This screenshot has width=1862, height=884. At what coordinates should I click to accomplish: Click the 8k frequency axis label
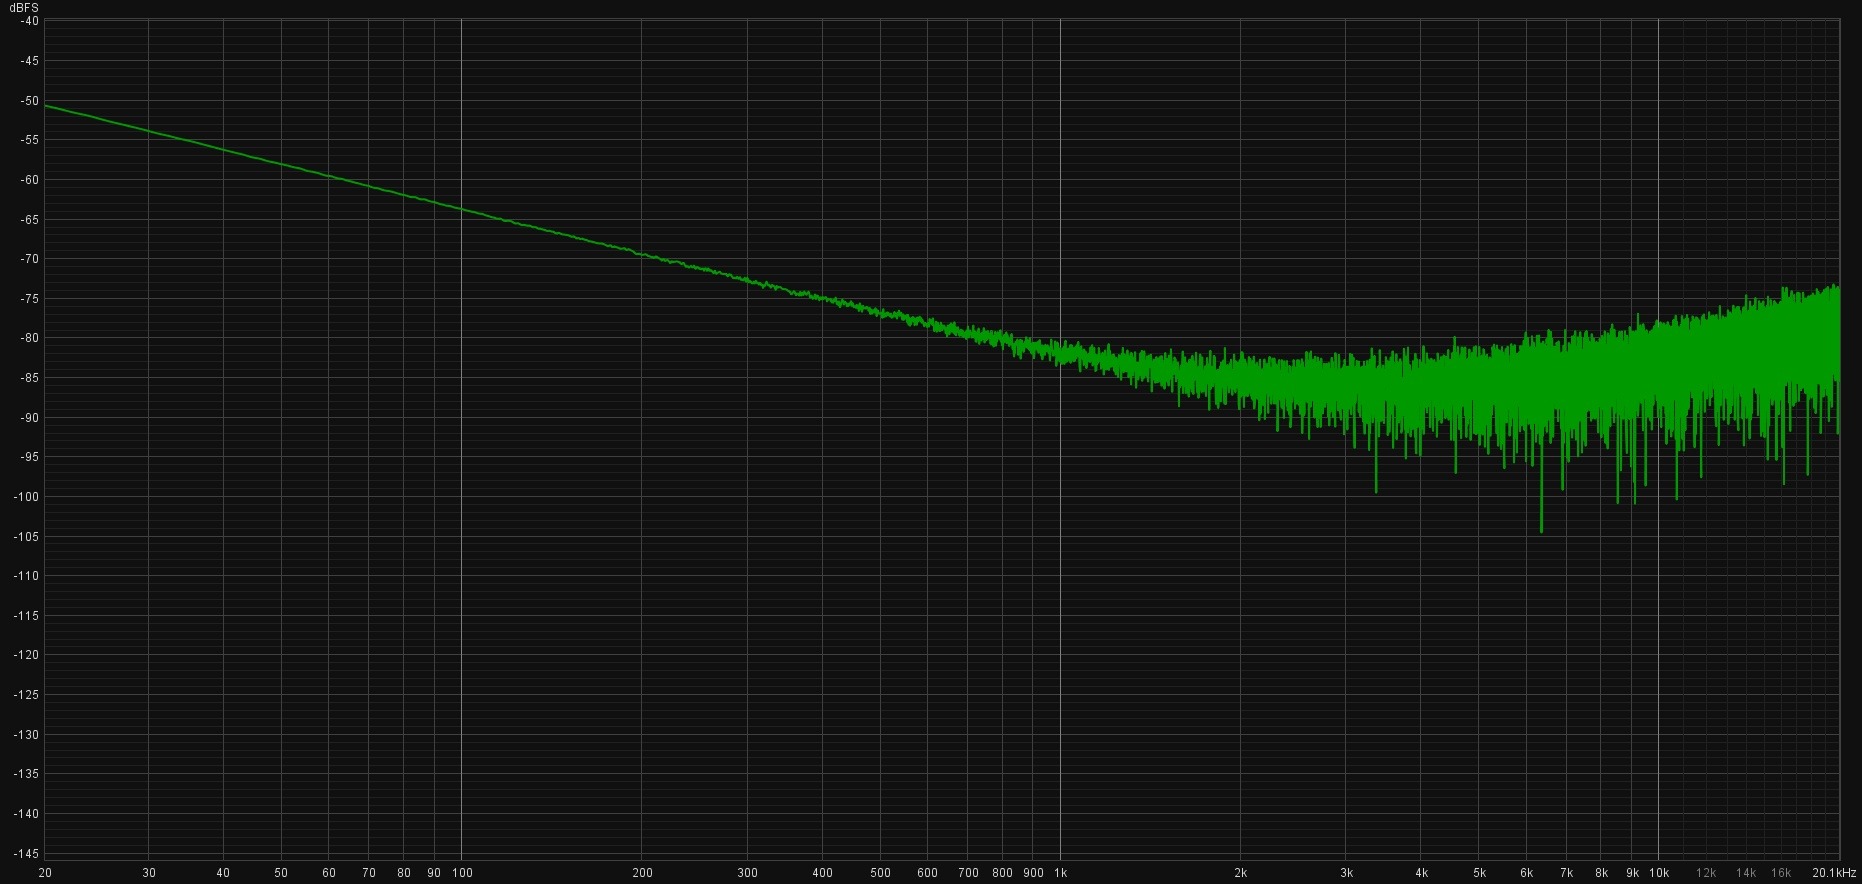pos(1602,873)
